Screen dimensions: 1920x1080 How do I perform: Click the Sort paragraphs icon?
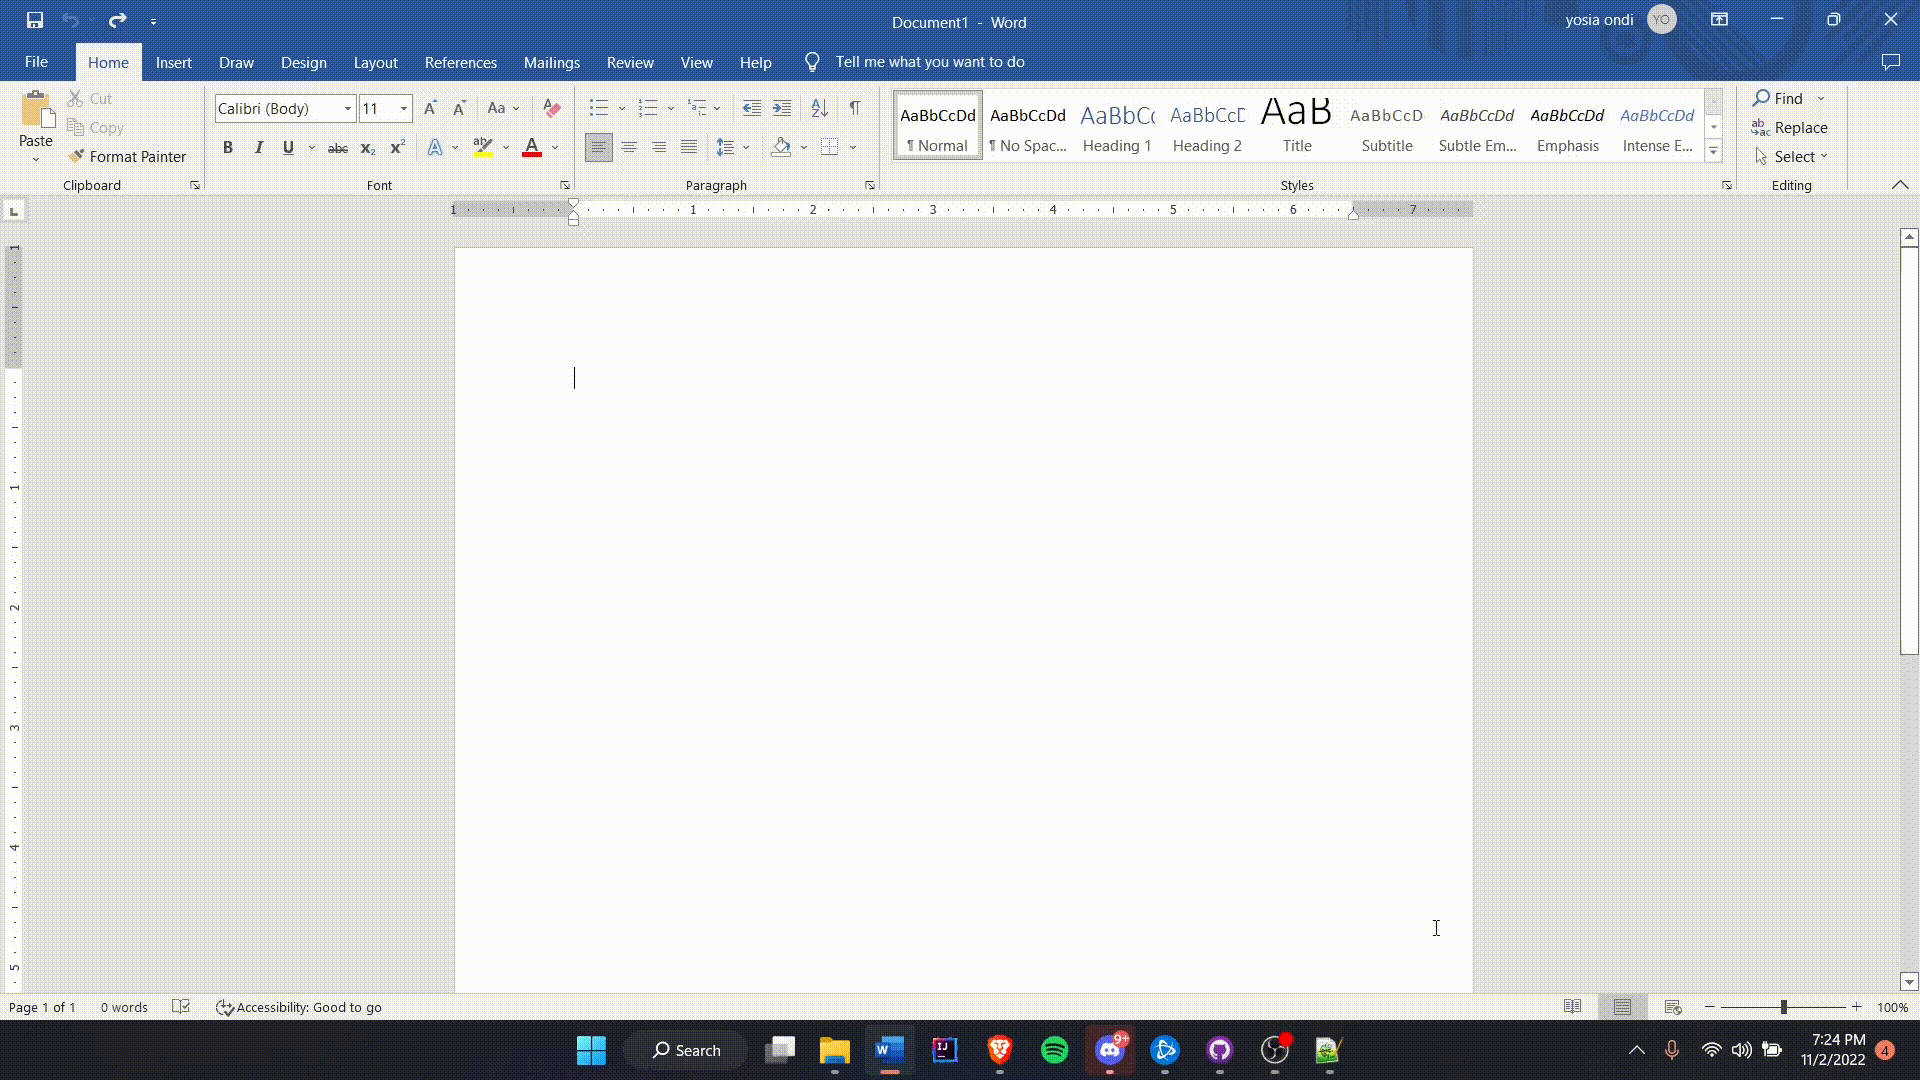point(819,108)
